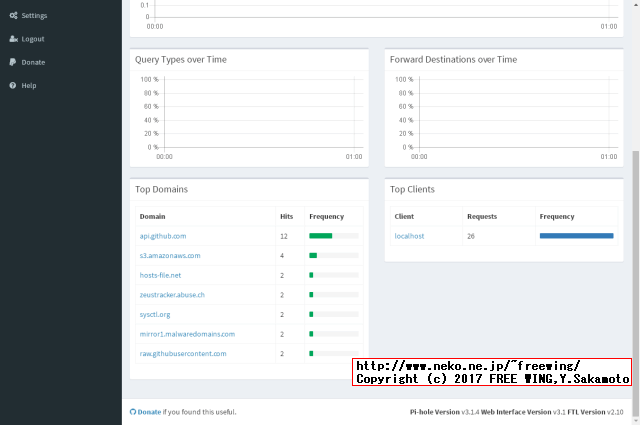
Task: Select Logout in the sidebar
Action: point(33,39)
